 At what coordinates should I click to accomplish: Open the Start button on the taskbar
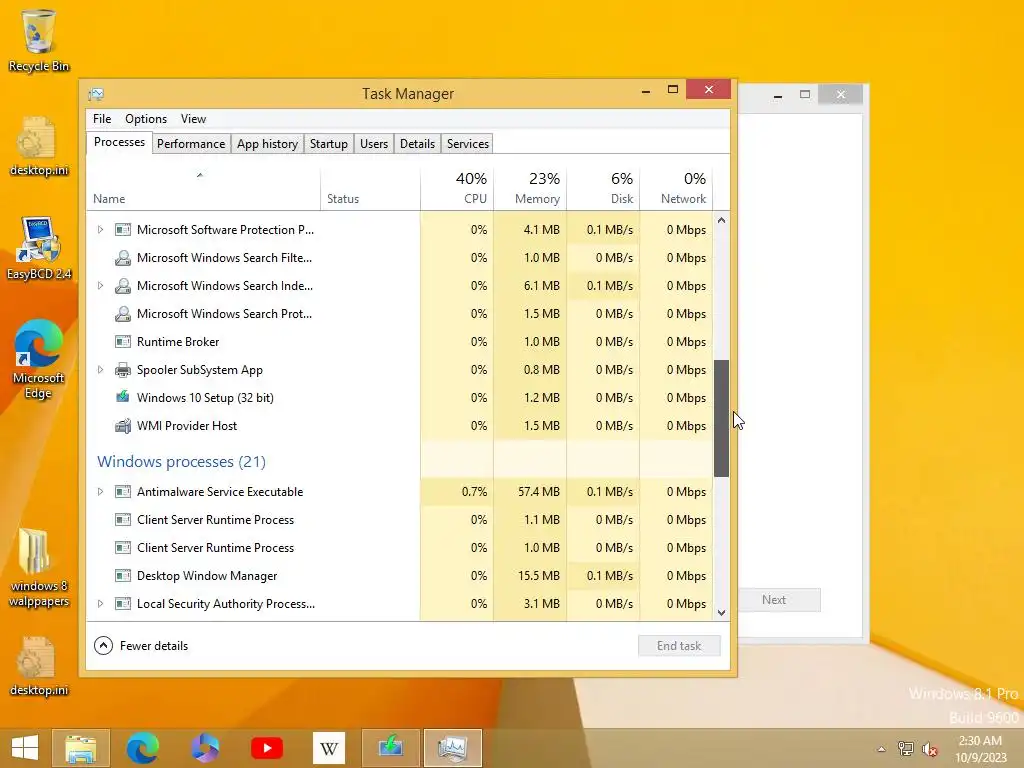(25, 748)
